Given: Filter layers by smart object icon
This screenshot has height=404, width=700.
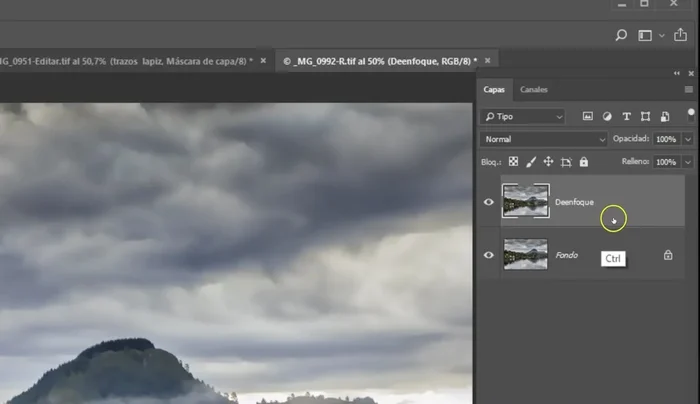Looking at the screenshot, I should pos(664,116).
